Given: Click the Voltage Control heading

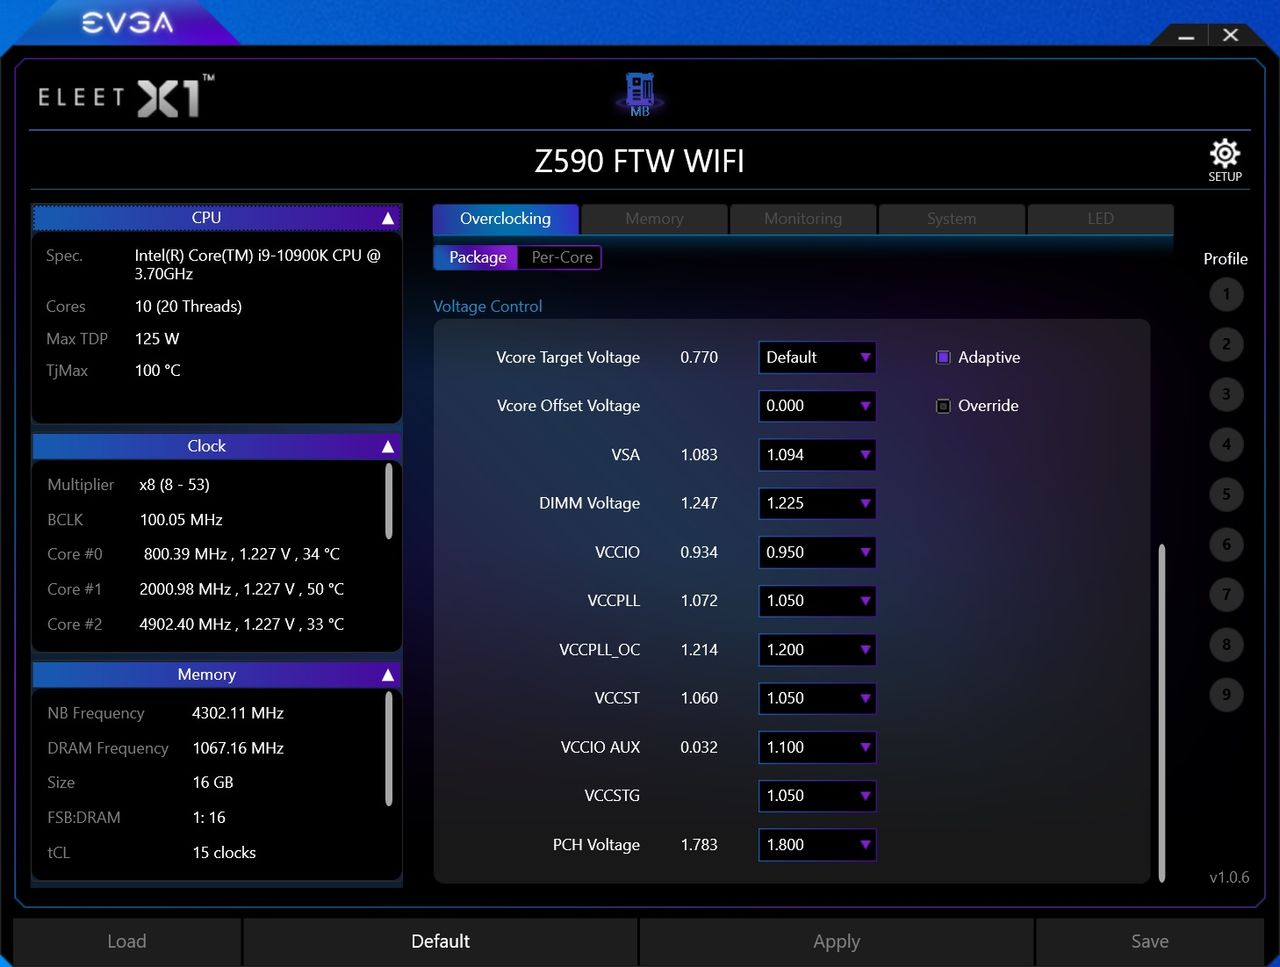Looking at the screenshot, I should (488, 307).
